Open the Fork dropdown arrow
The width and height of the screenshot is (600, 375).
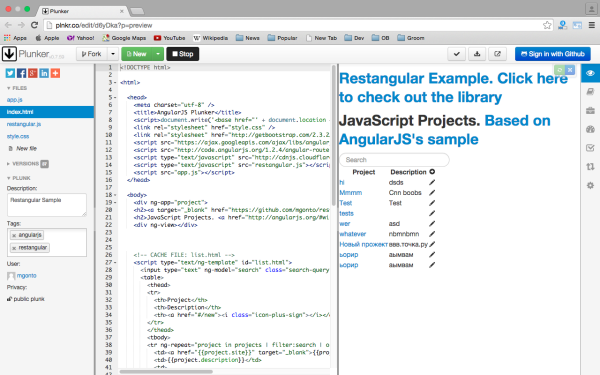(x=113, y=54)
